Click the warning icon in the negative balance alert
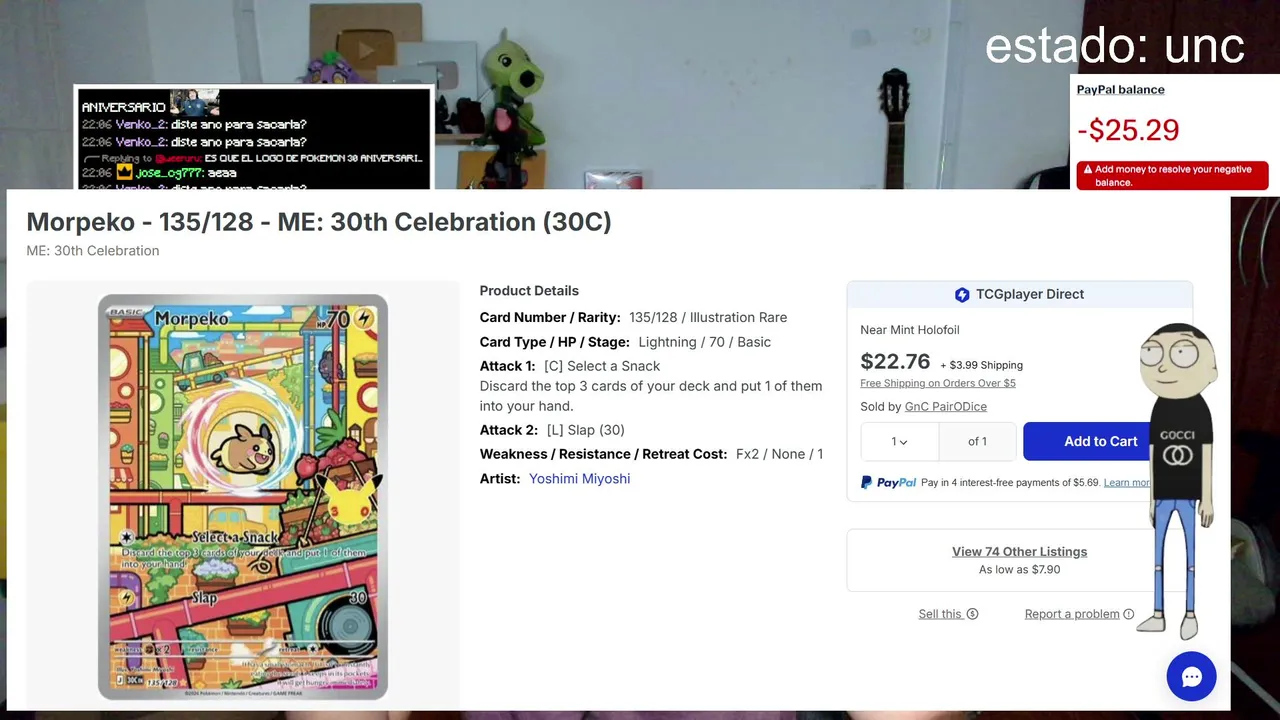1280x720 pixels. coord(1087,170)
